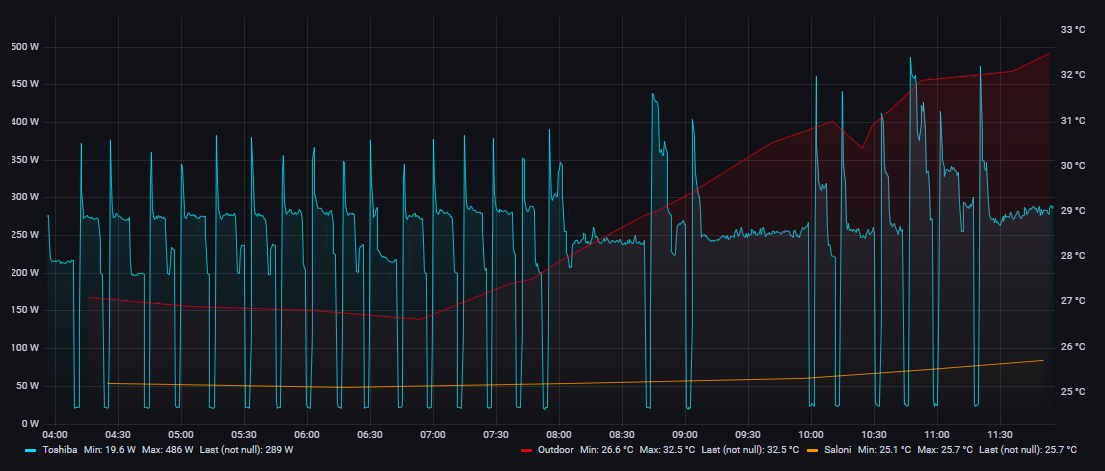Click the highest Toshiba power peak near 10:45
Viewport: 1105px width, 471px height.
click(x=910, y=58)
